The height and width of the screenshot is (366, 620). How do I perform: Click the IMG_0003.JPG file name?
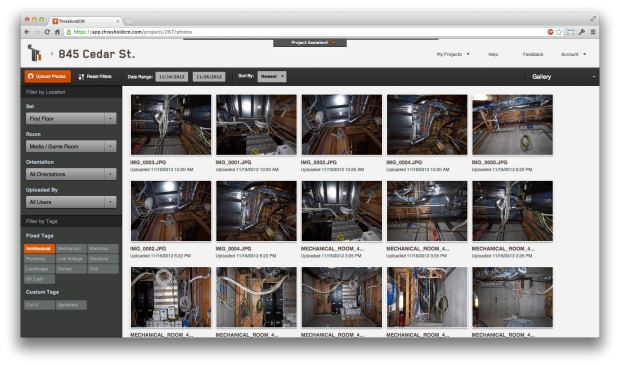coord(148,162)
